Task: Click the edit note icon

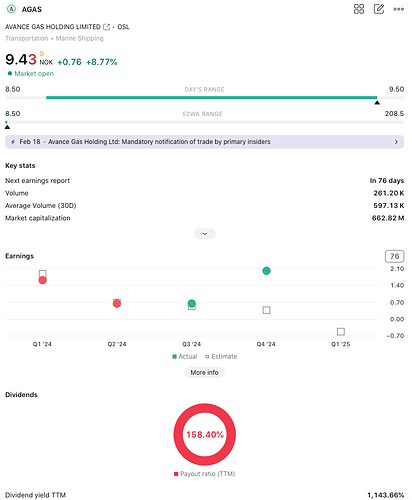Action: tap(379, 9)
